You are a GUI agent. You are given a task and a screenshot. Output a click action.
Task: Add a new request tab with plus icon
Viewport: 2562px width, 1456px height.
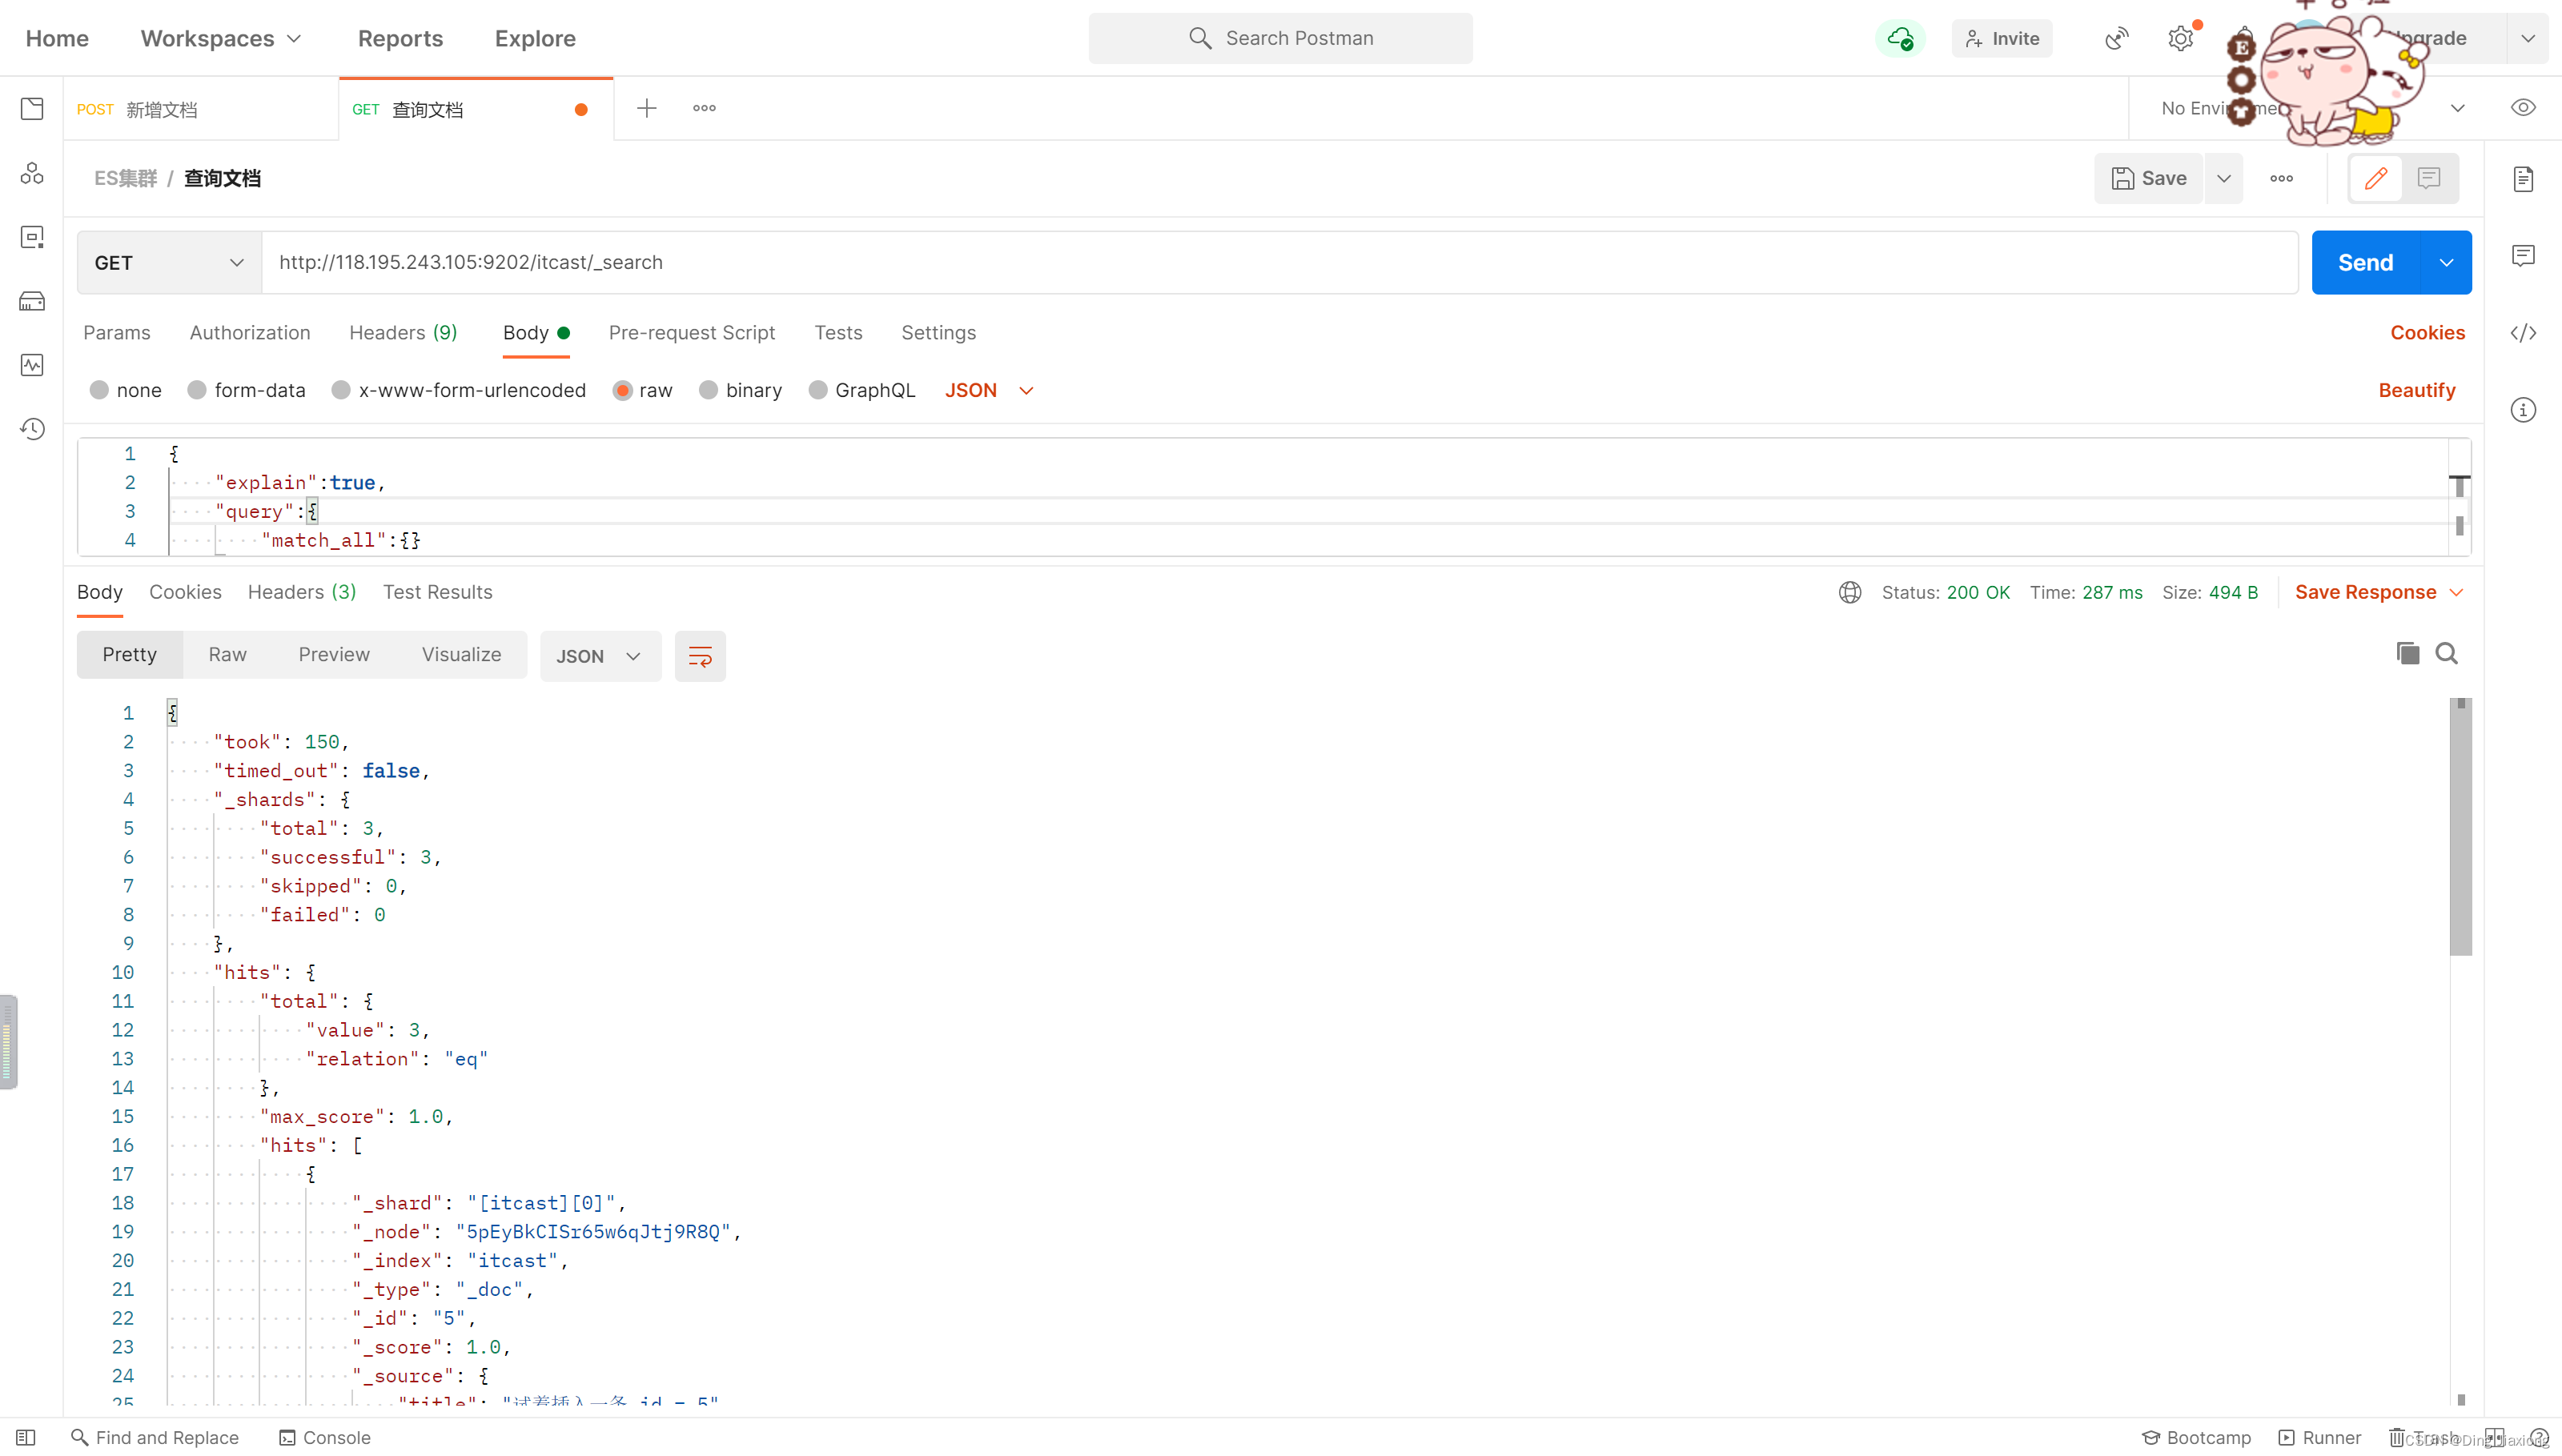pyautogui.click(x=647, y=108)
